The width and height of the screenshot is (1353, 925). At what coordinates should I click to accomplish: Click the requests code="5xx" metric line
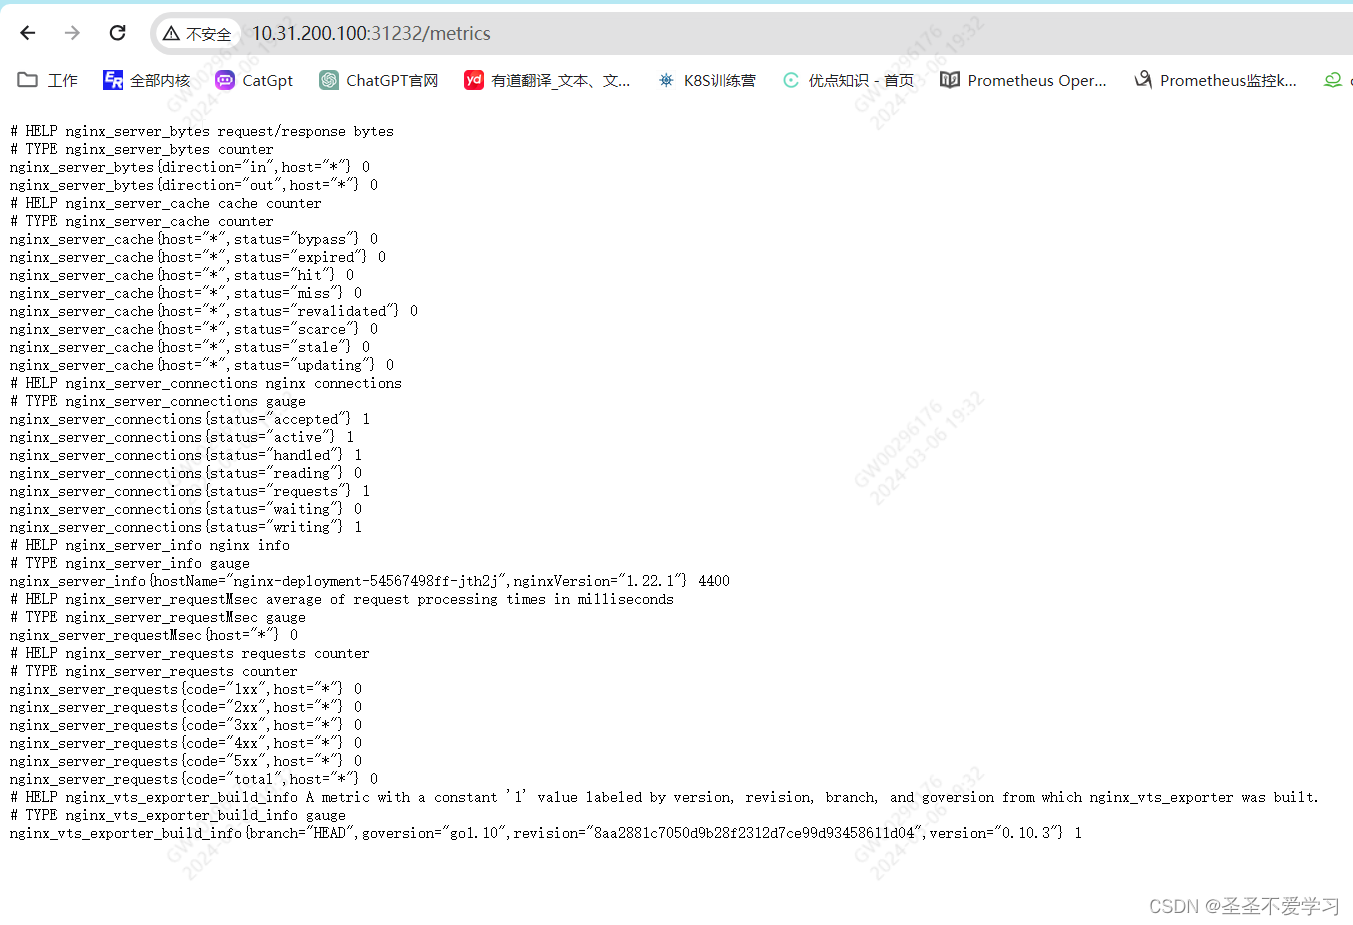(186, 761)
